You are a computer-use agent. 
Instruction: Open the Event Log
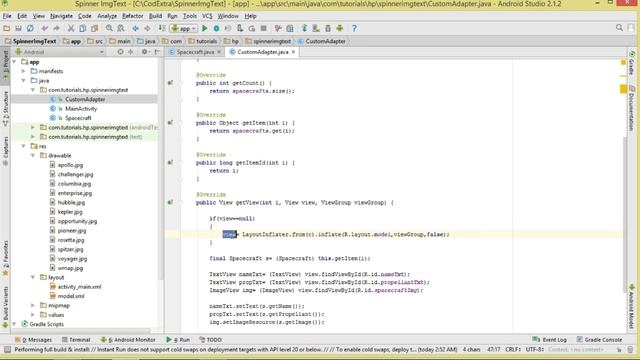point(549,340)
